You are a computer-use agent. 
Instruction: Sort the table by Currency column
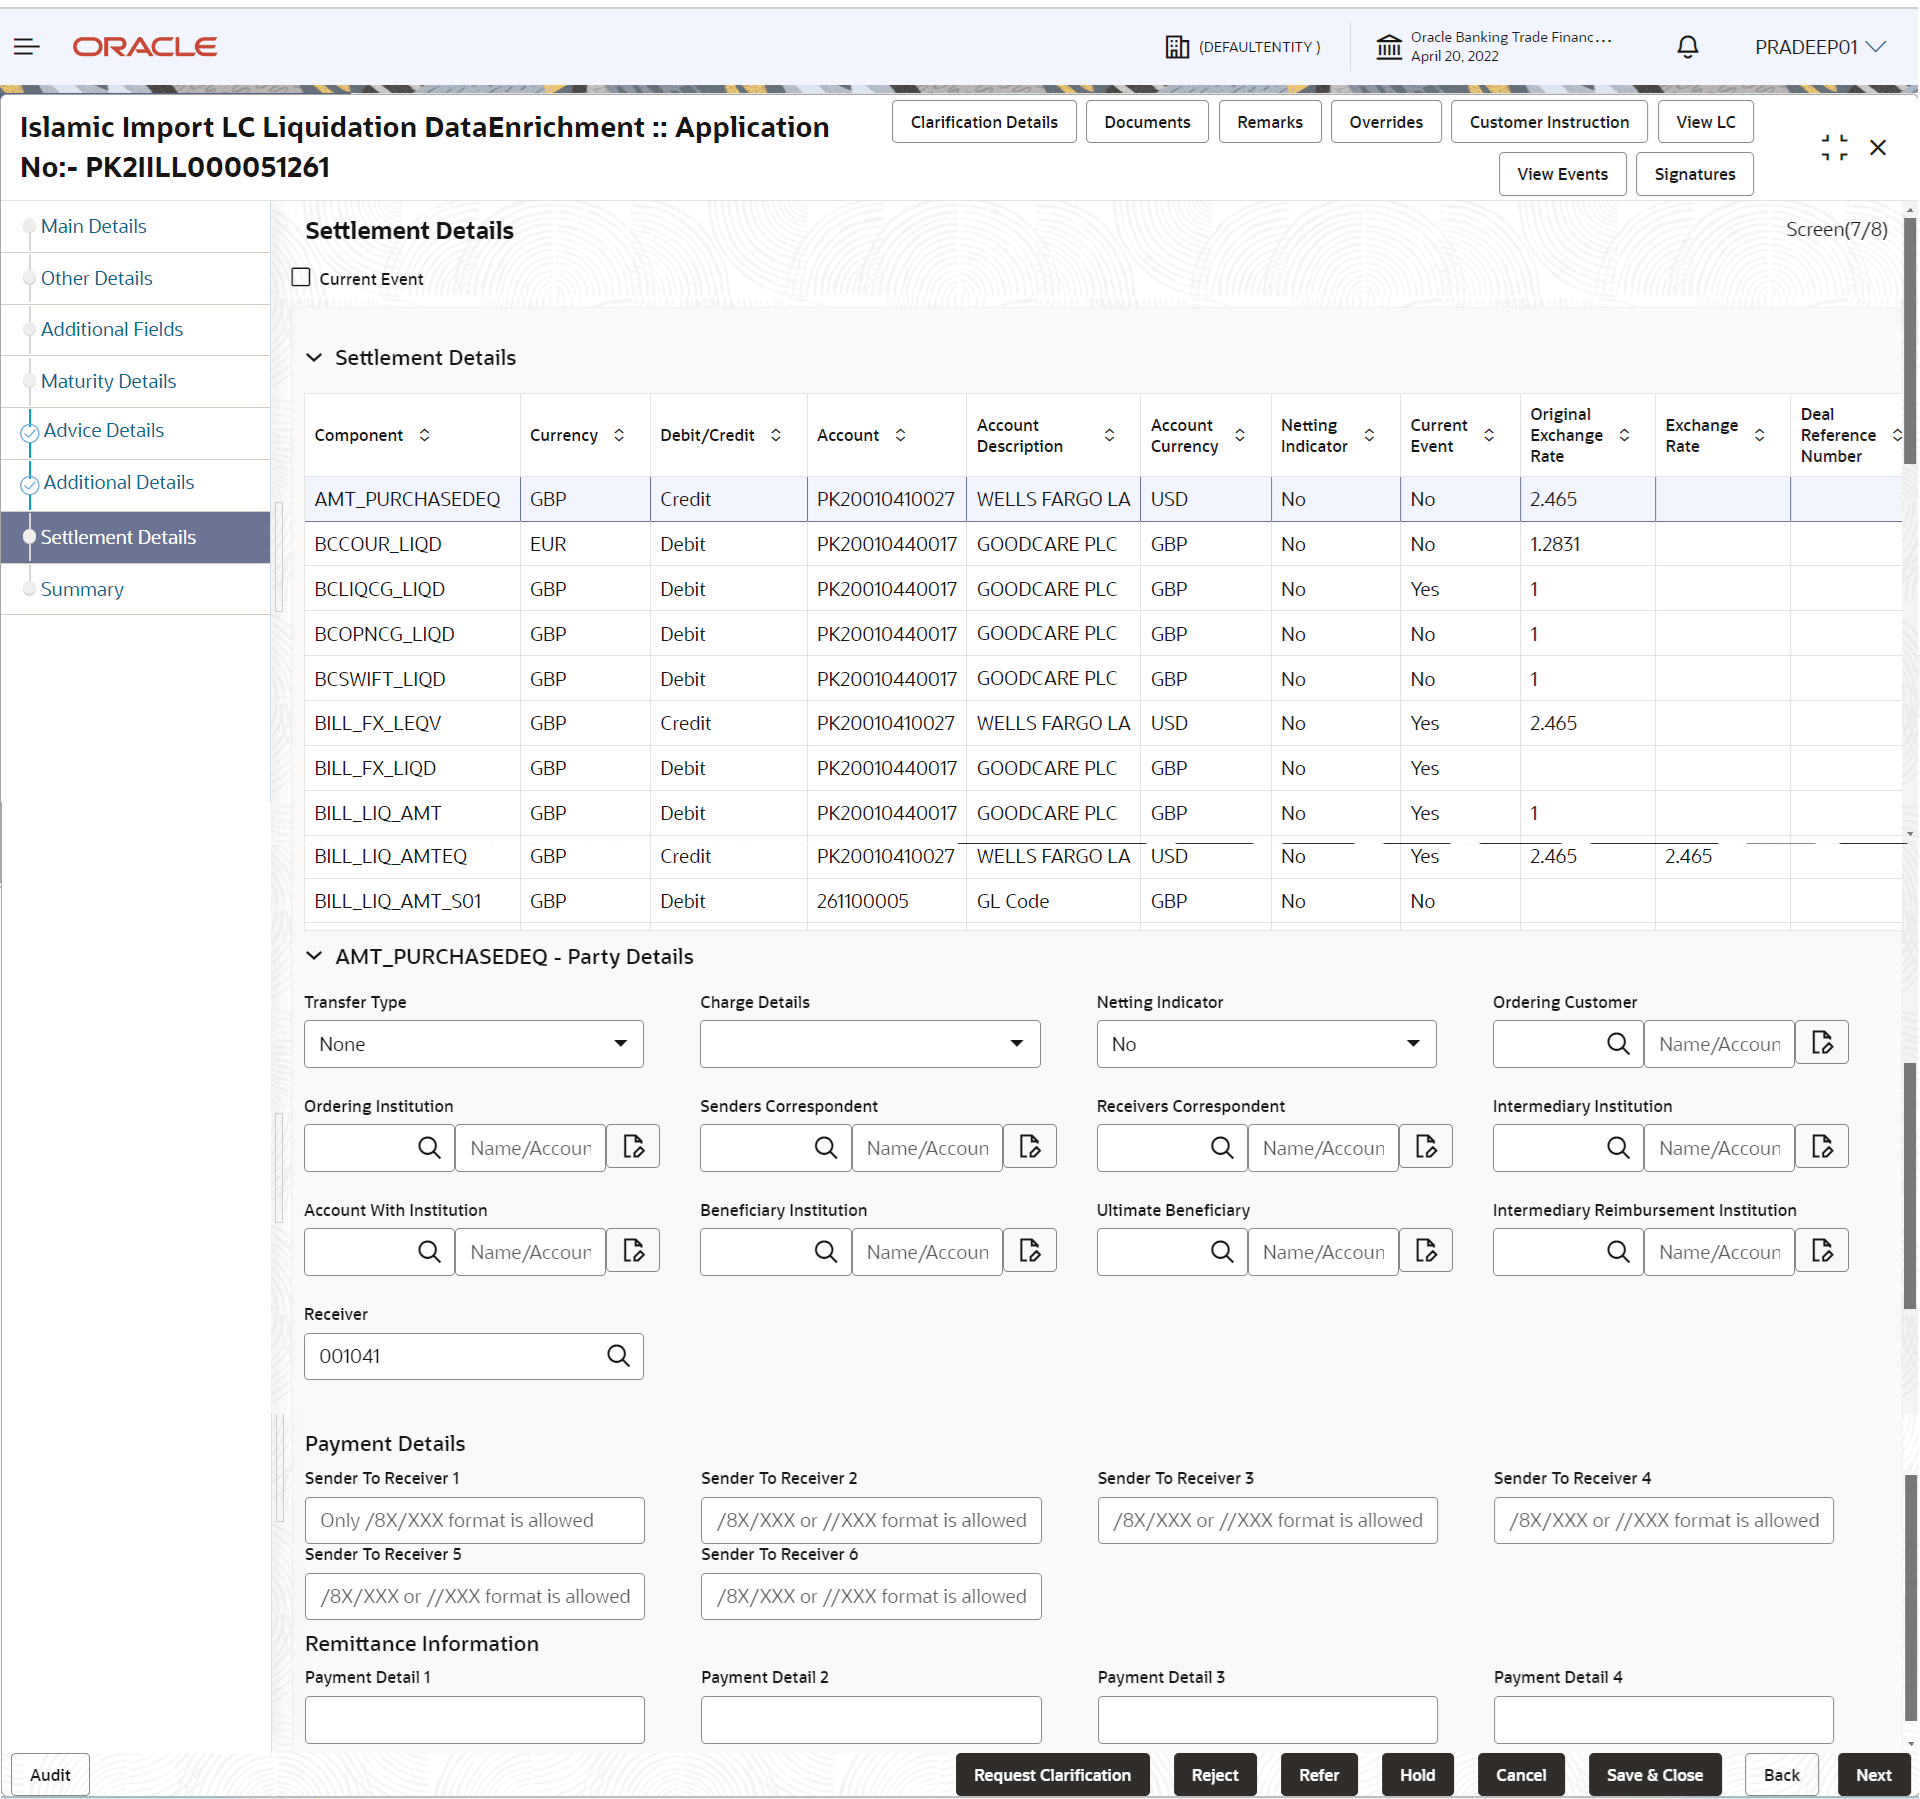[x=619, y=435]
